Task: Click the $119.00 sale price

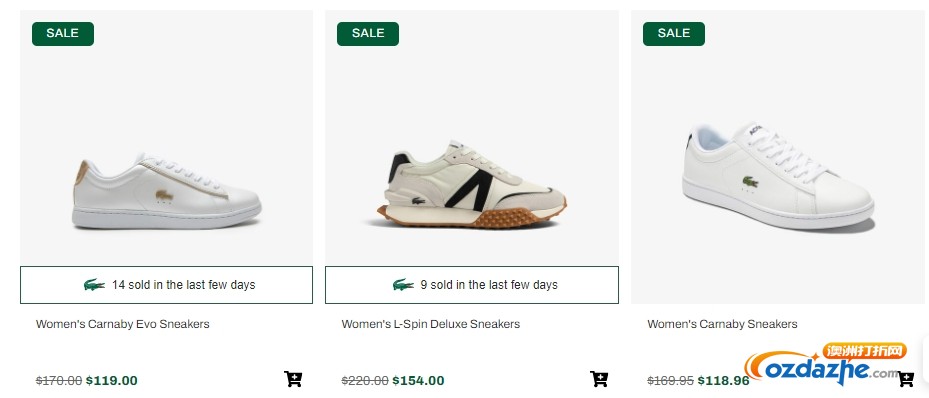Action: pyautogui.click(x=111, y=380)
